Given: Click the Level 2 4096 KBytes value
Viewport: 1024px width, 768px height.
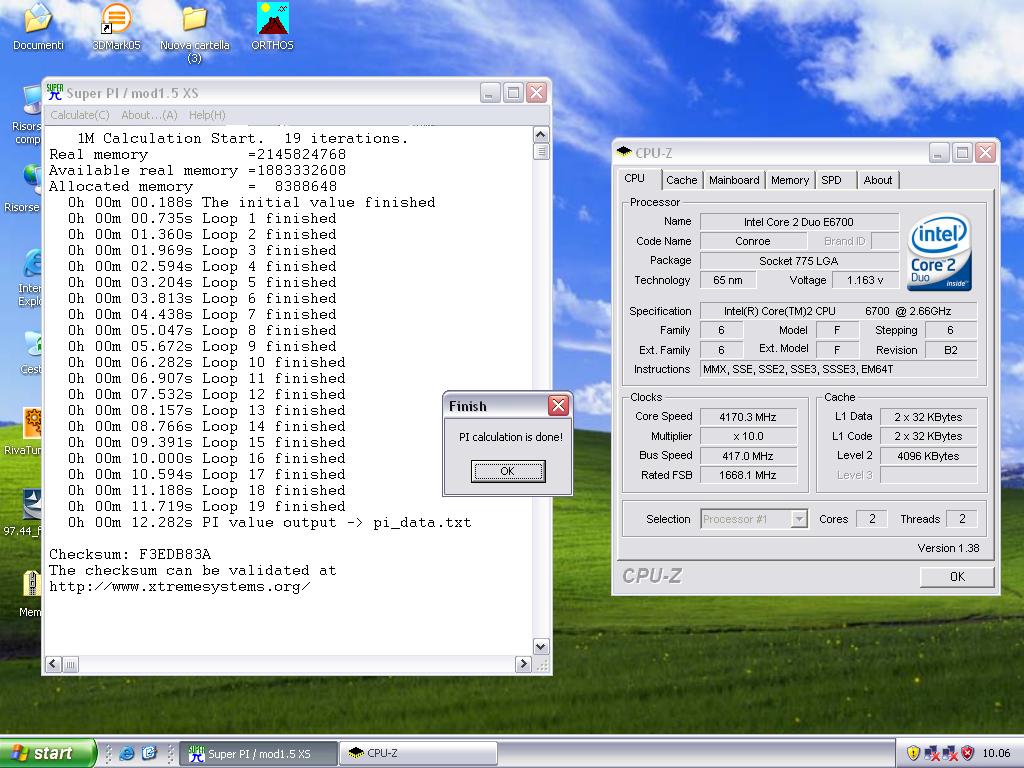Looking at the screenshot, I should pyautogui.click(x=929, y=456).
